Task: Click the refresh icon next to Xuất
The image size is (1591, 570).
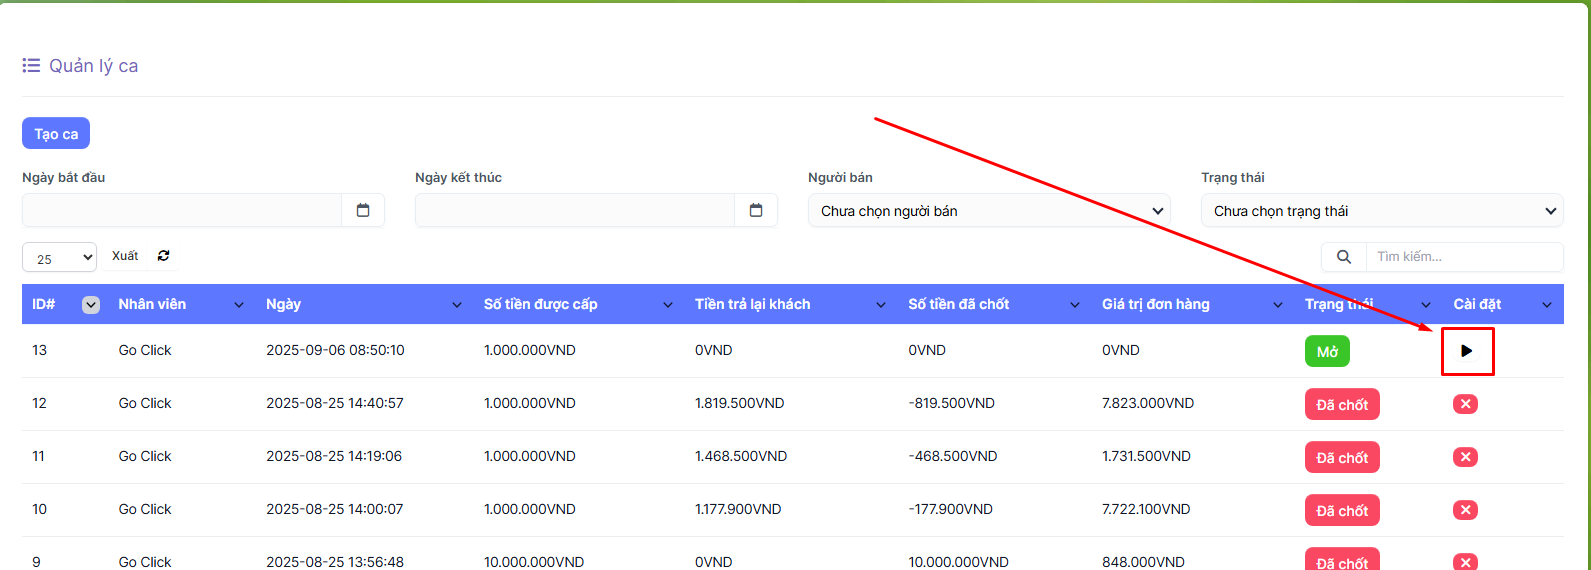Action: (163, 256)
